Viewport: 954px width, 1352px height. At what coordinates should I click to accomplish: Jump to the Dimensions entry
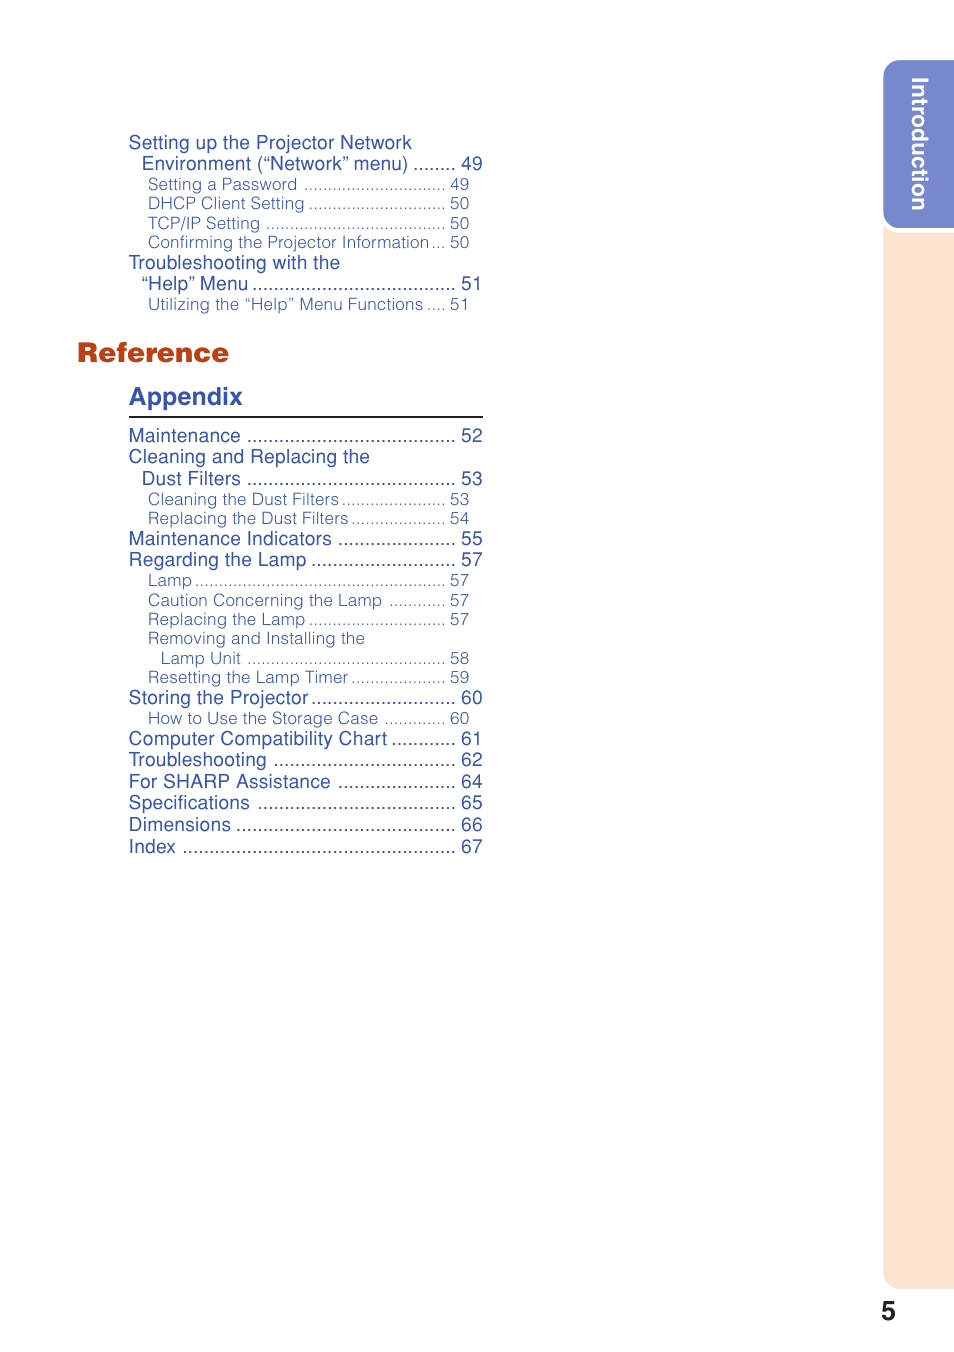coord(180,825)
